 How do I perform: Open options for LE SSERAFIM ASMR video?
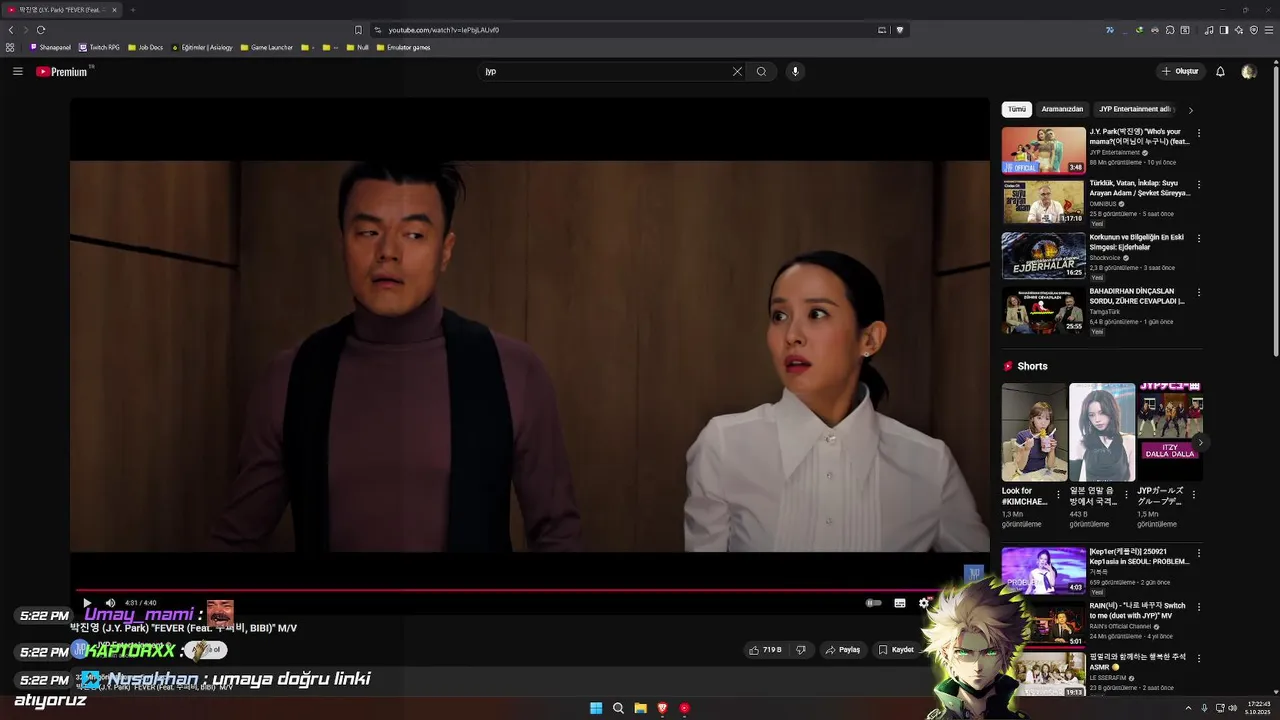click(x=1199, y=659)
